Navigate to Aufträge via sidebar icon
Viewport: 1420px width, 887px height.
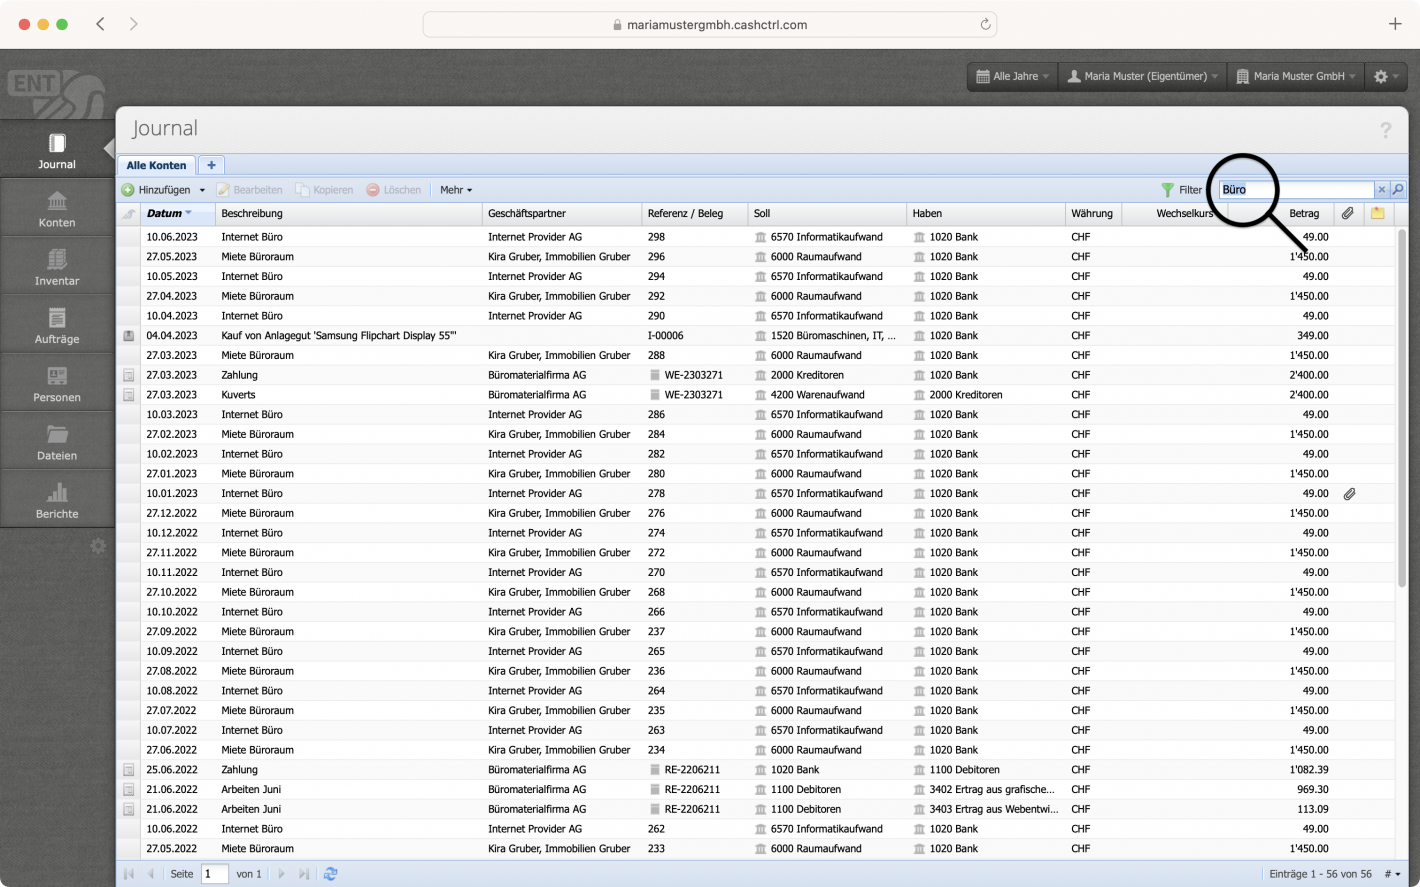click(x=56, y=323)
